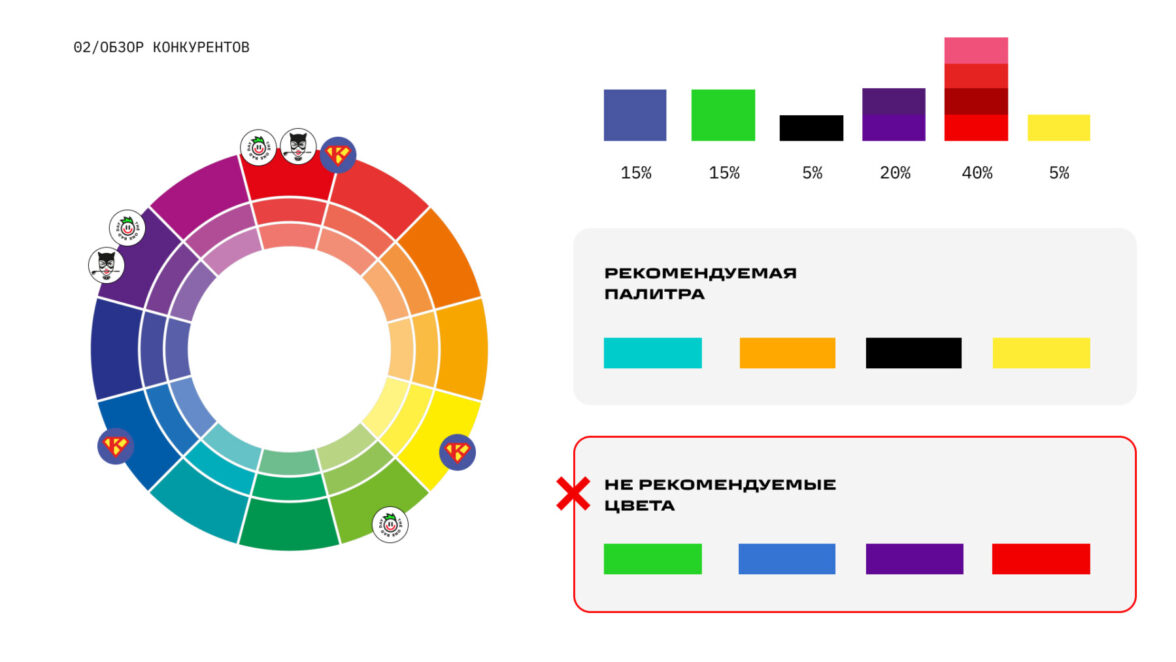Pick the cyan swatch in the recommended palette
This screenshot has height=662, width=1176.
click(652, 353)
